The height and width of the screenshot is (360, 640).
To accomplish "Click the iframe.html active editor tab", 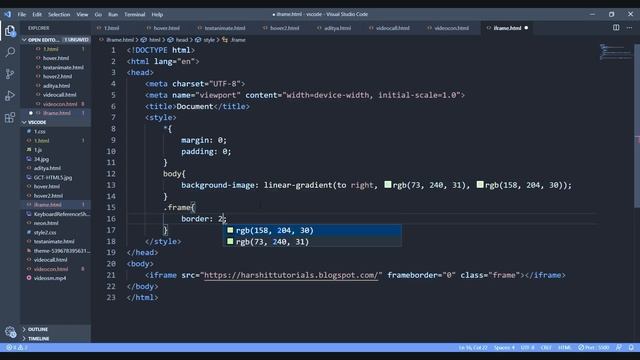I will [x=507, y=28].
